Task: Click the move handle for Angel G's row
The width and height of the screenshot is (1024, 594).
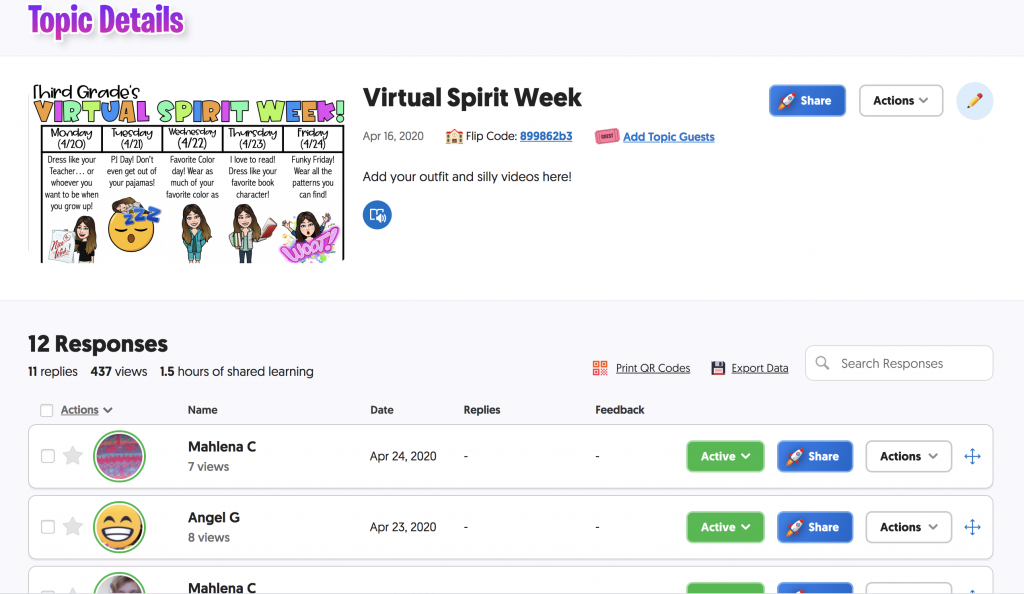Action: click(972, 527)
